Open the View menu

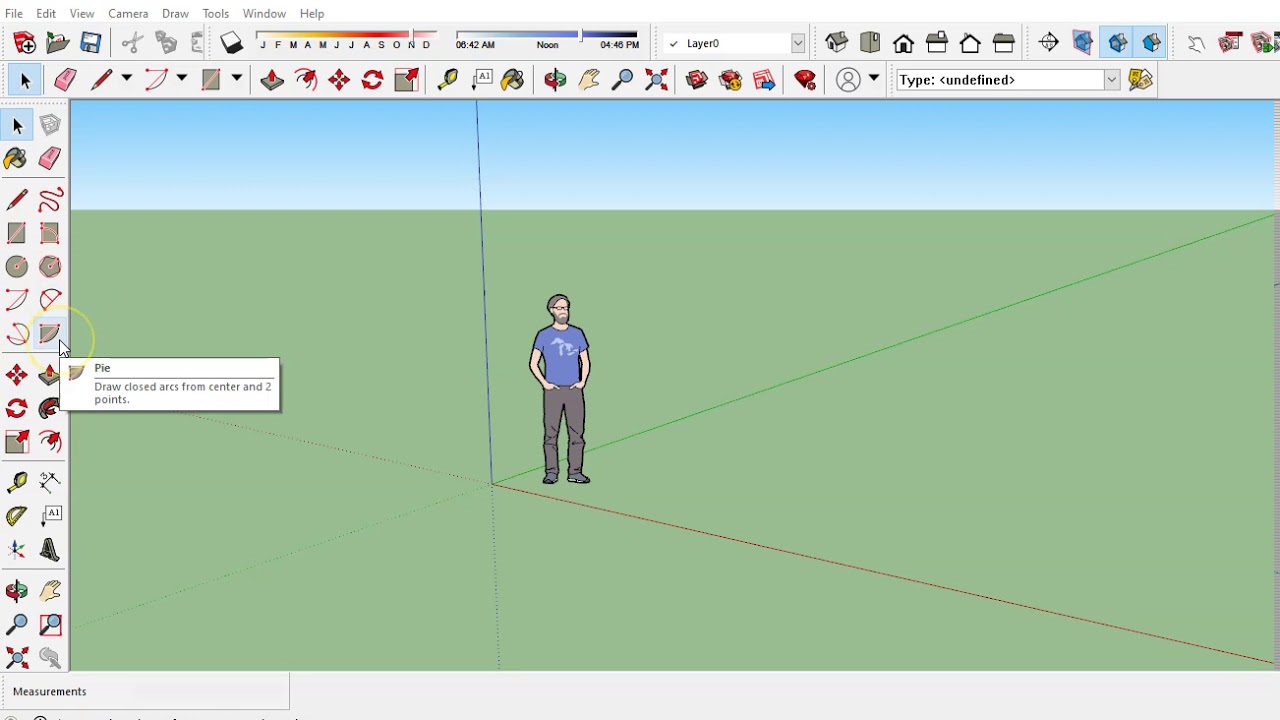[82, 13]
